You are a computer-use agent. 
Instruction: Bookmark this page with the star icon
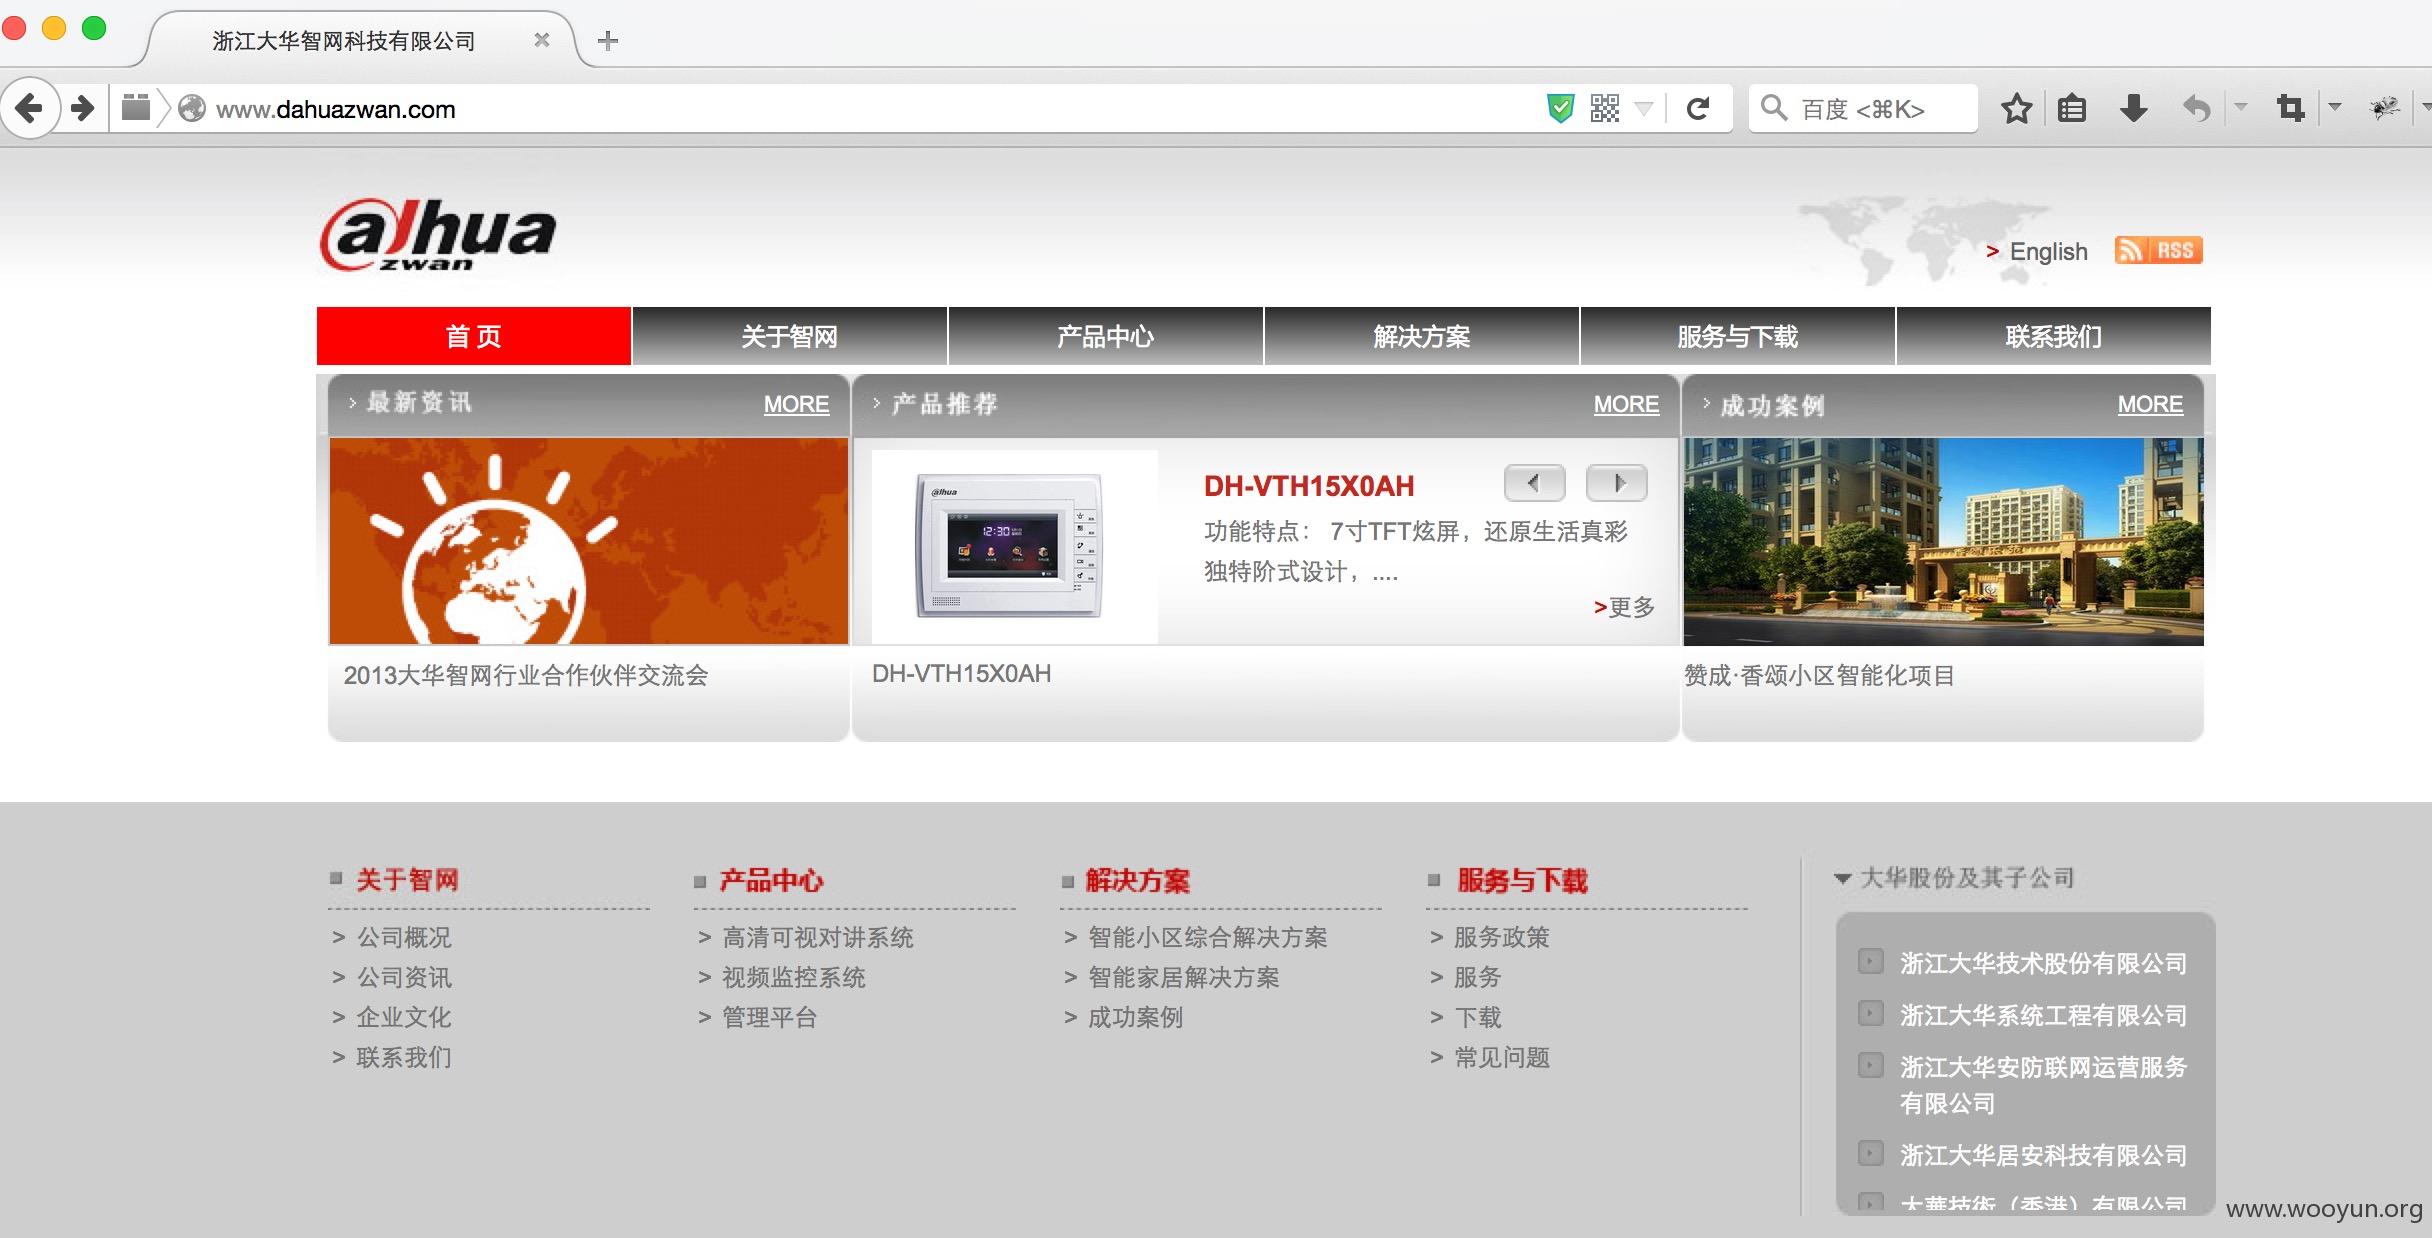[x=2017, y=108]
